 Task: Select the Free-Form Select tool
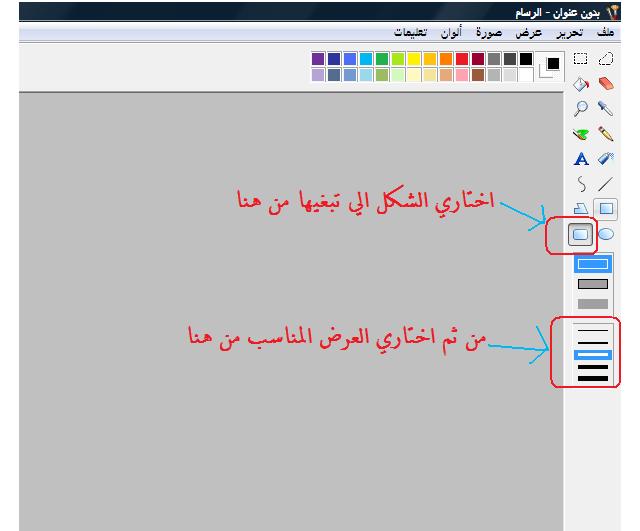point(606,59)
